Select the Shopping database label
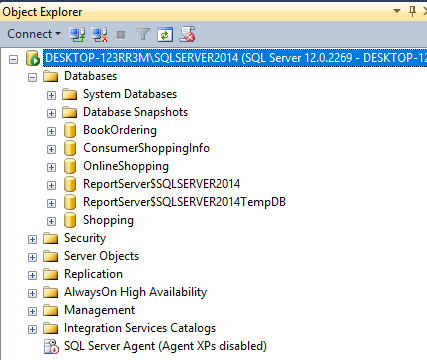 [x=108, y=220]
